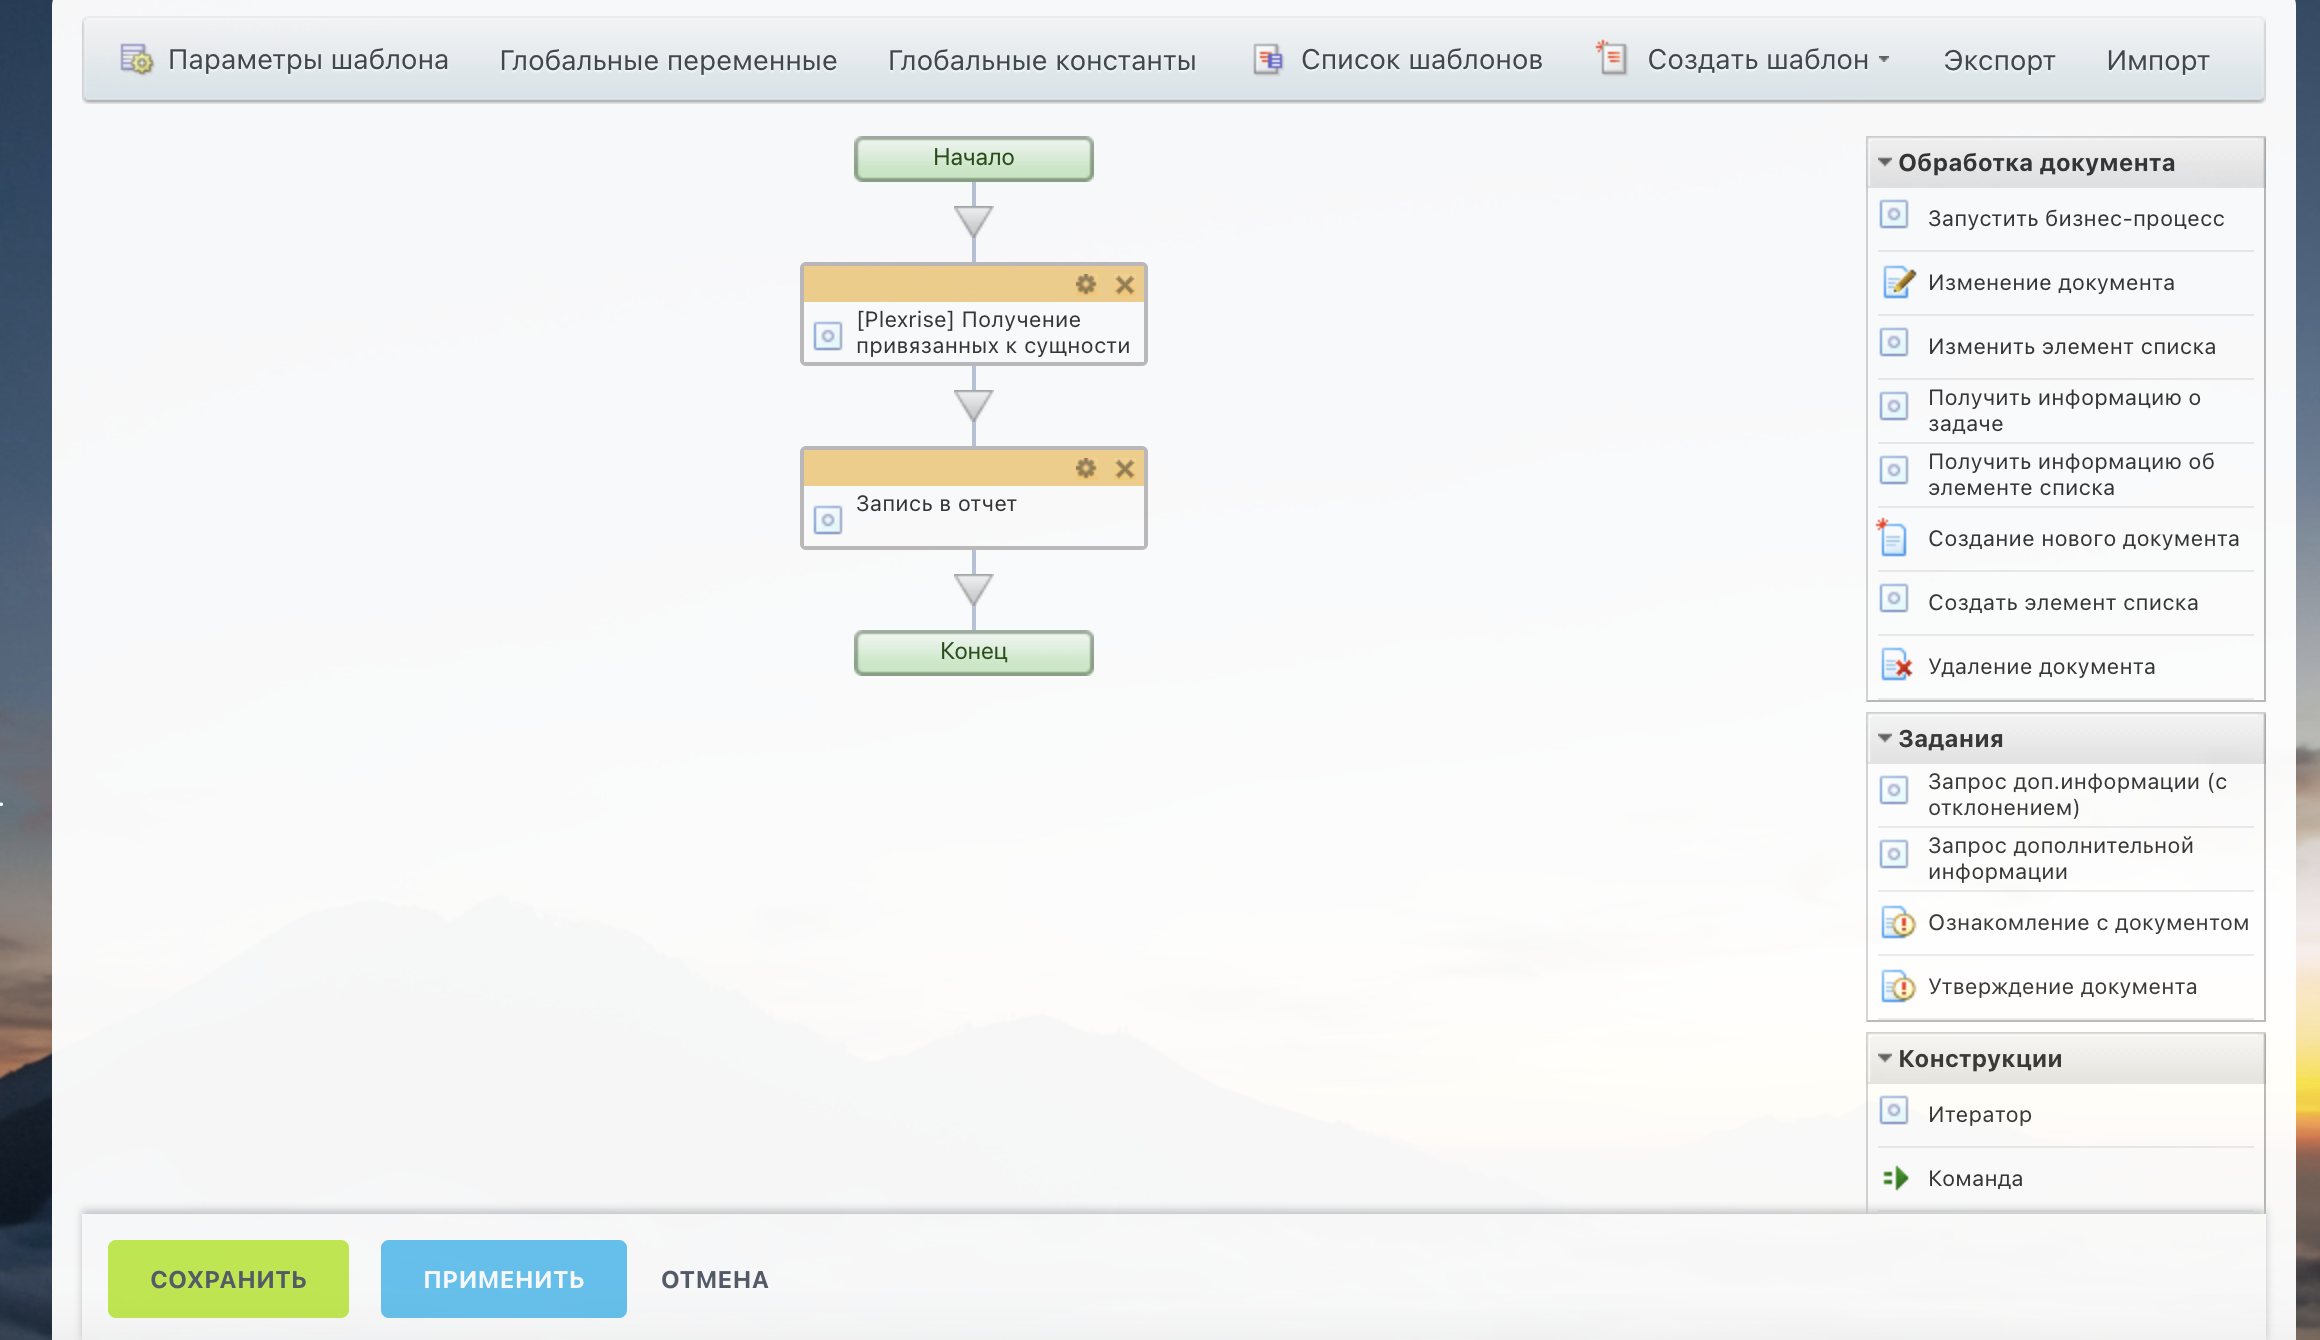2320x1340 pixels.
Task: Click the 'Создание нового документа' icon
Action: (1893, 539)
